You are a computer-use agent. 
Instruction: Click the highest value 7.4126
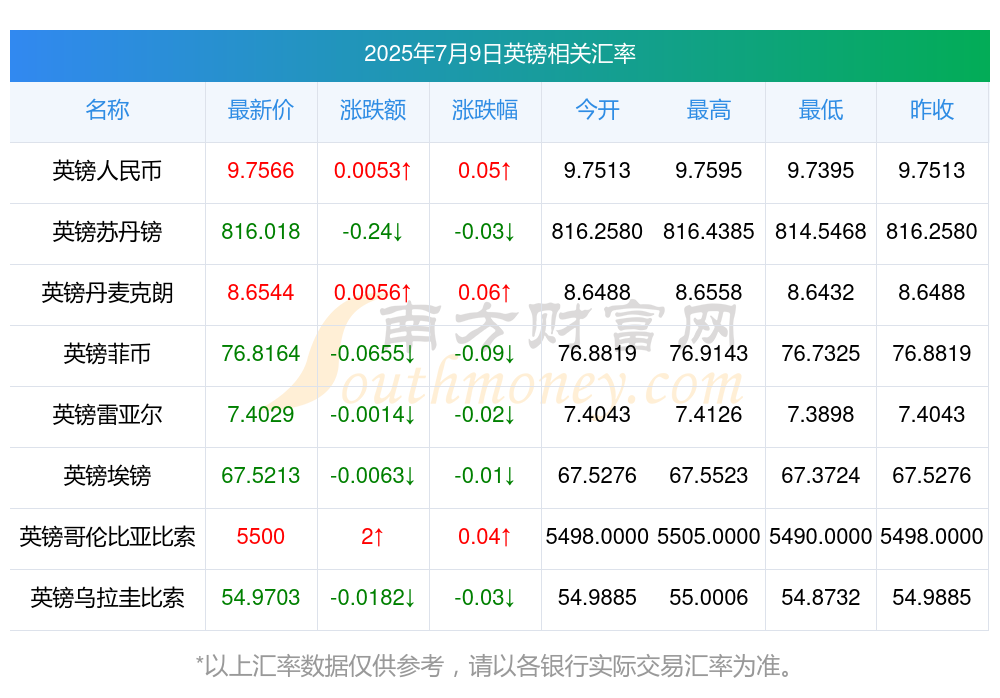tap(709, 415)
